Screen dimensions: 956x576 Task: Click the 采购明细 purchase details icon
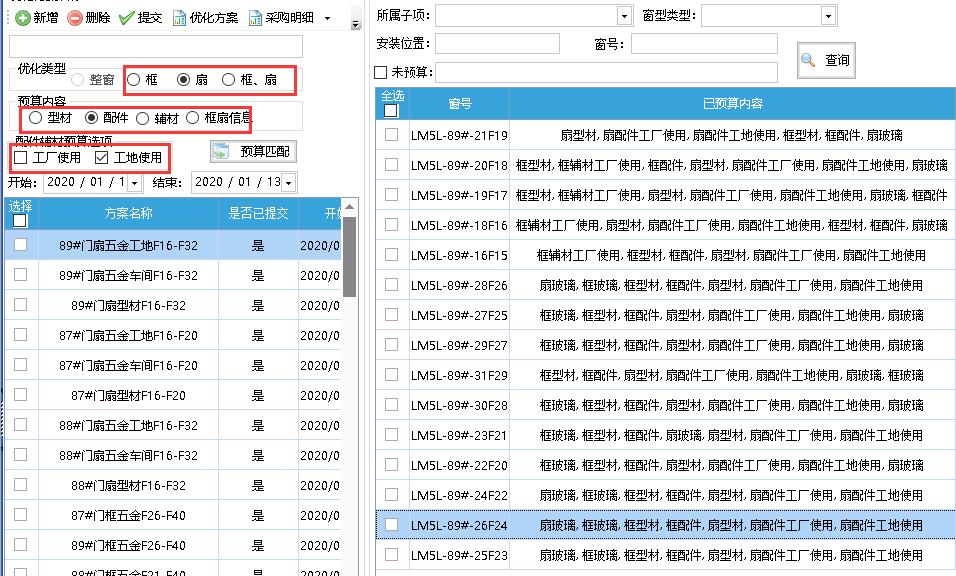[x=256, y=18]
